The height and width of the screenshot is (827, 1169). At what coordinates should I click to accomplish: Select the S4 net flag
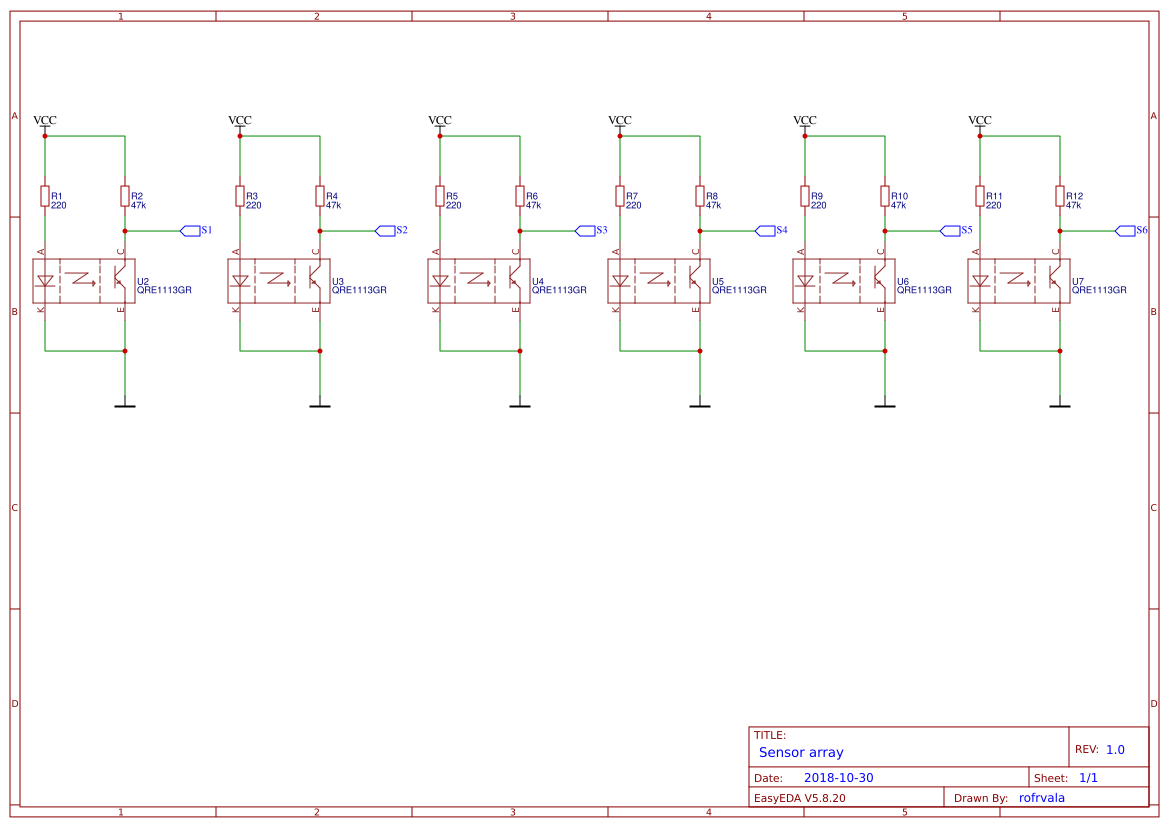pyautogui.click(x=765, y=230)
